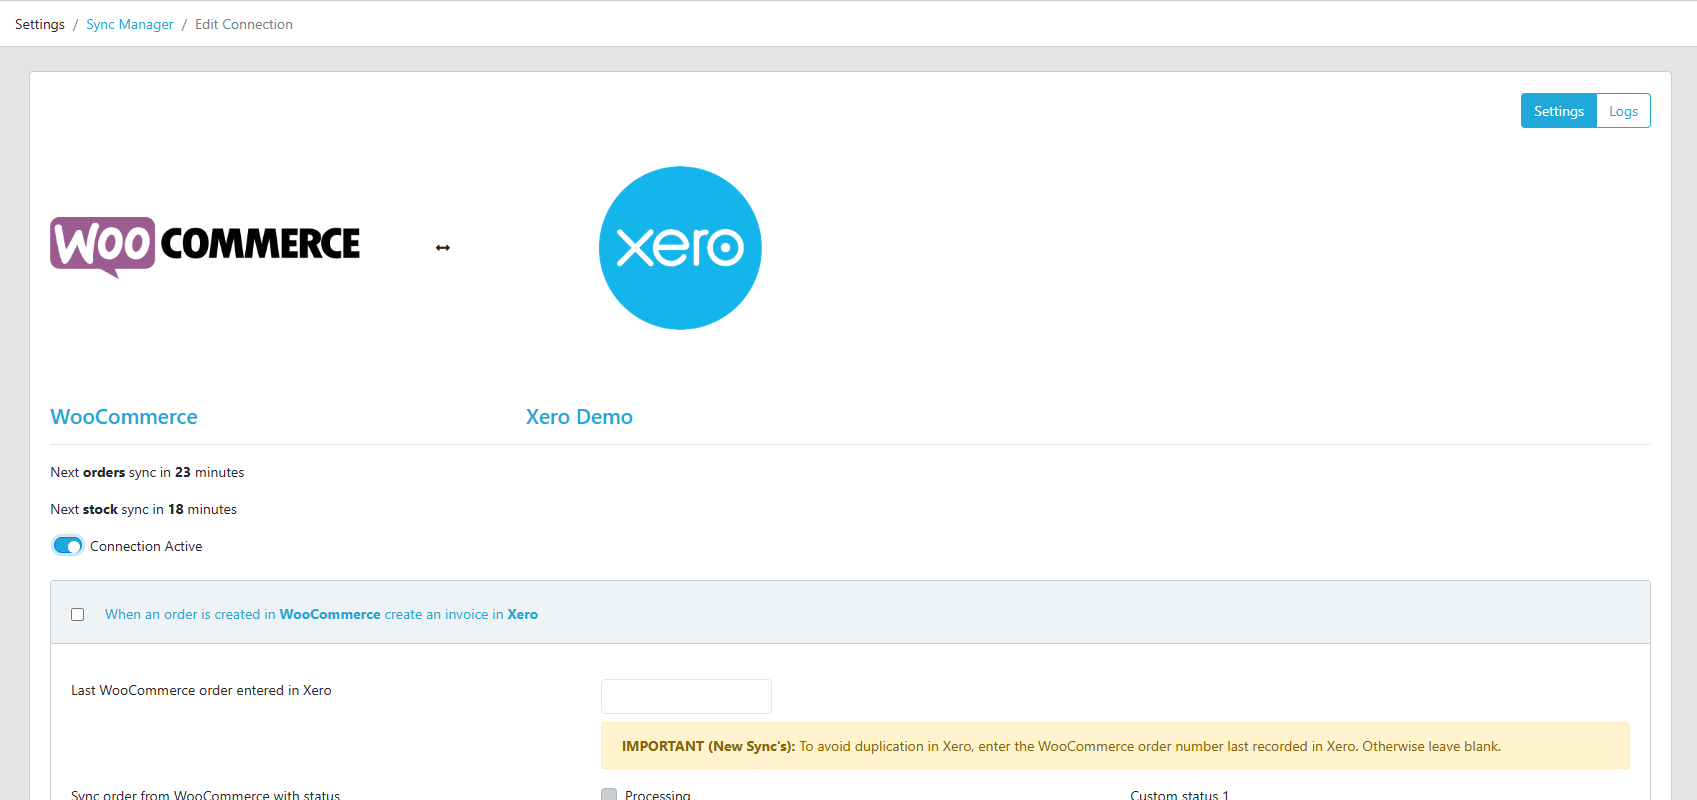Toggle the Connection Active switch
The image size is (1697, 800).
(x=68, y=546)
